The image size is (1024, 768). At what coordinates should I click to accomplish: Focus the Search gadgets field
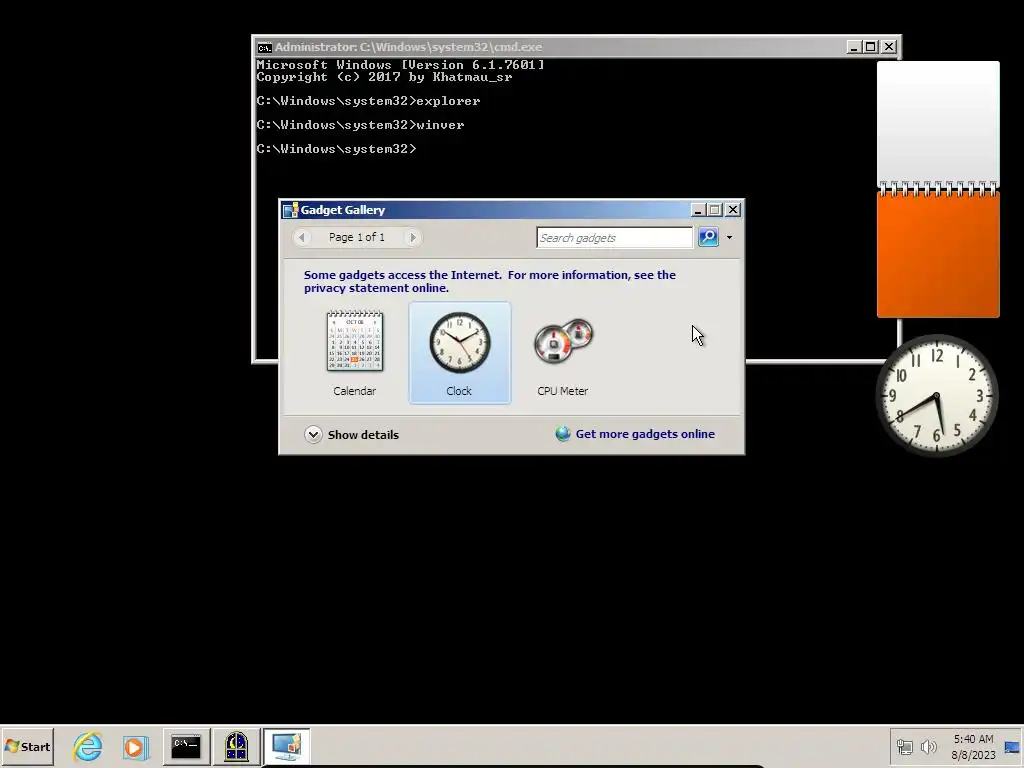614,238
